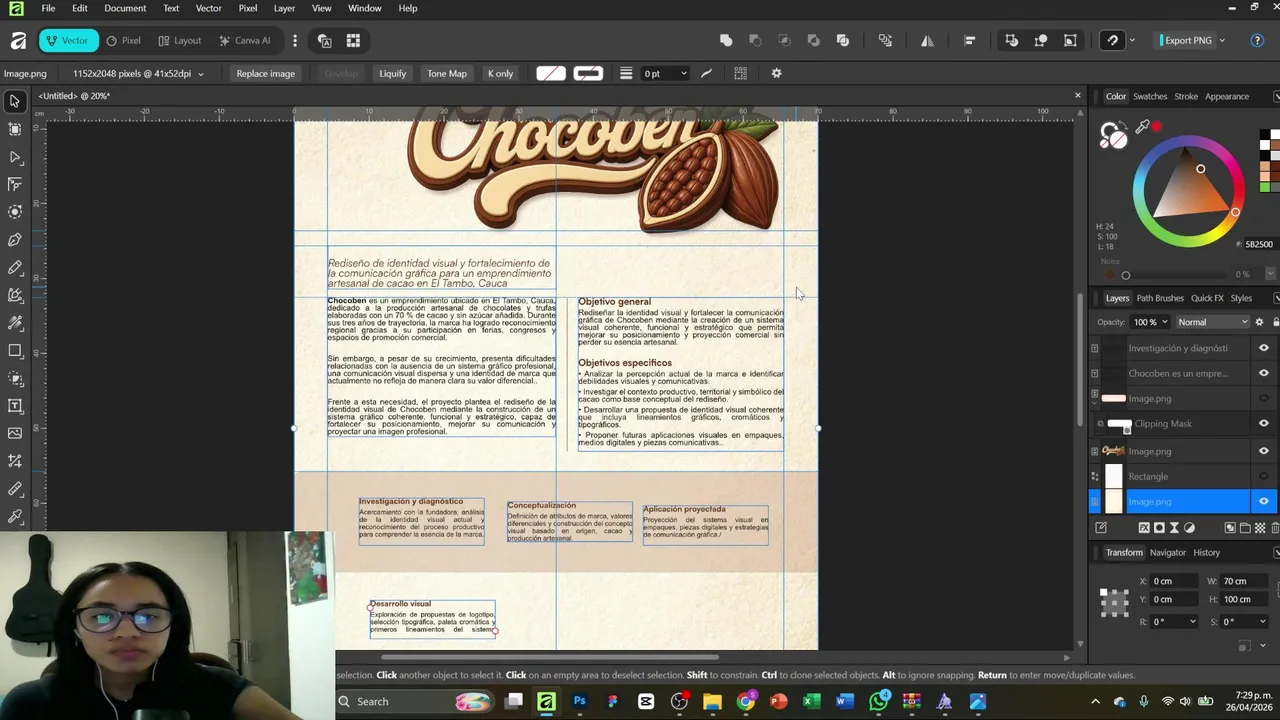Click the Delete layer trash icon

pos(1274,528)
